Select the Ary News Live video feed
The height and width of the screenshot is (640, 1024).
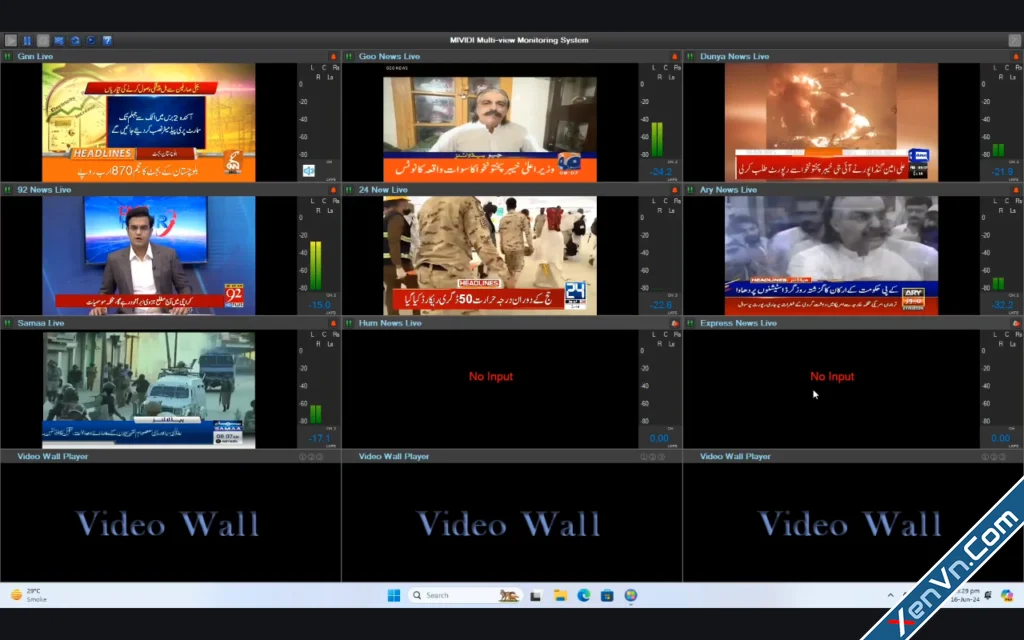pos(831,255)
